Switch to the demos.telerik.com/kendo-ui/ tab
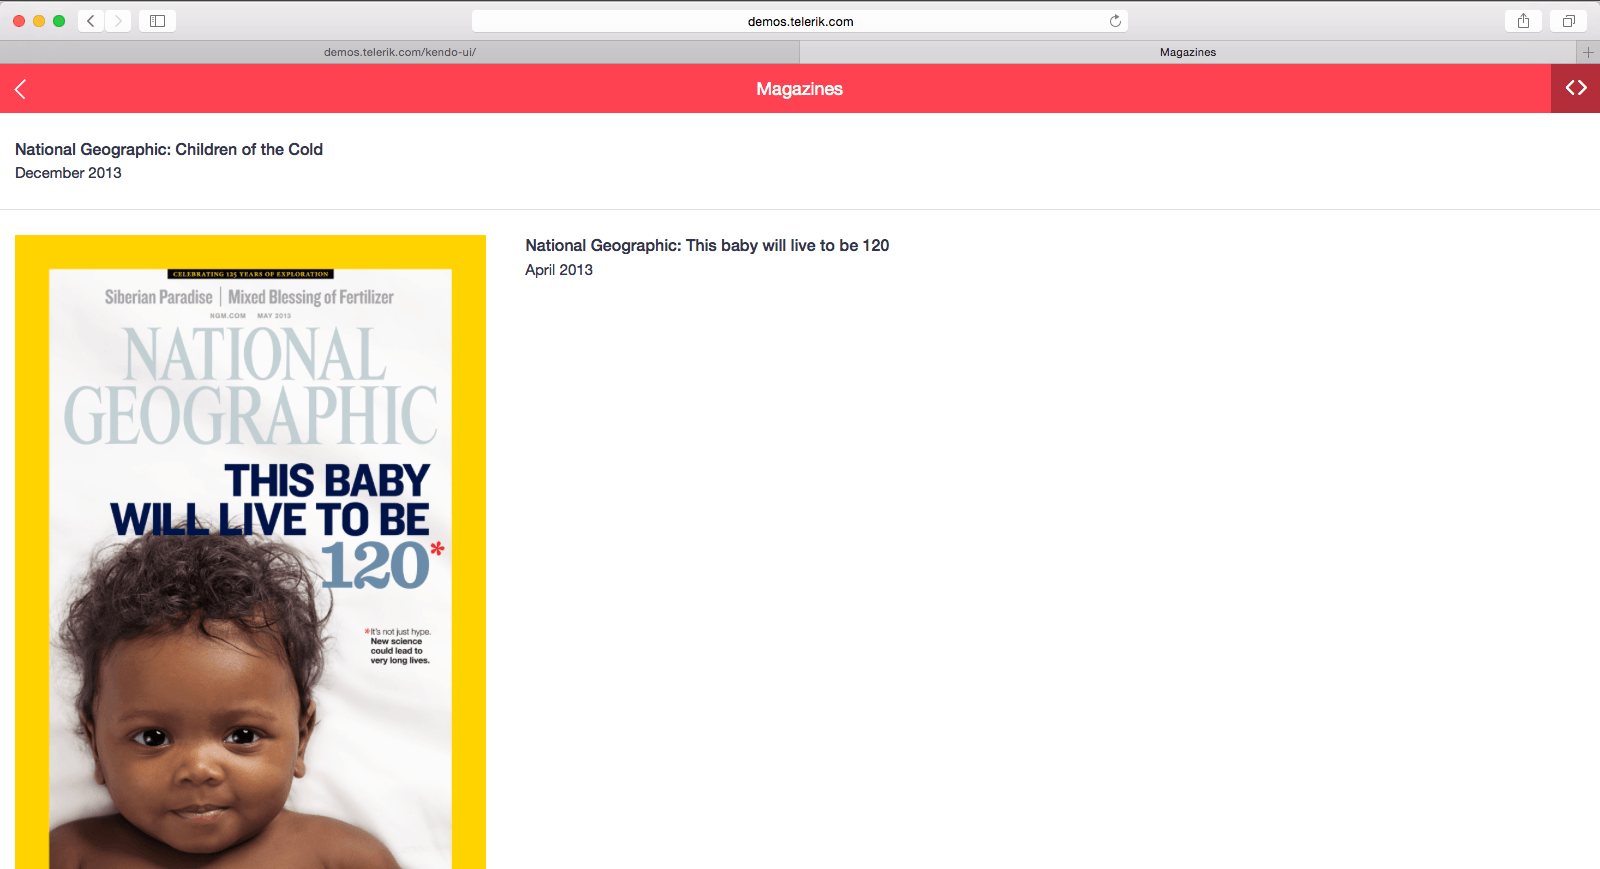The image size is (1600, 869). pos(400,52)
